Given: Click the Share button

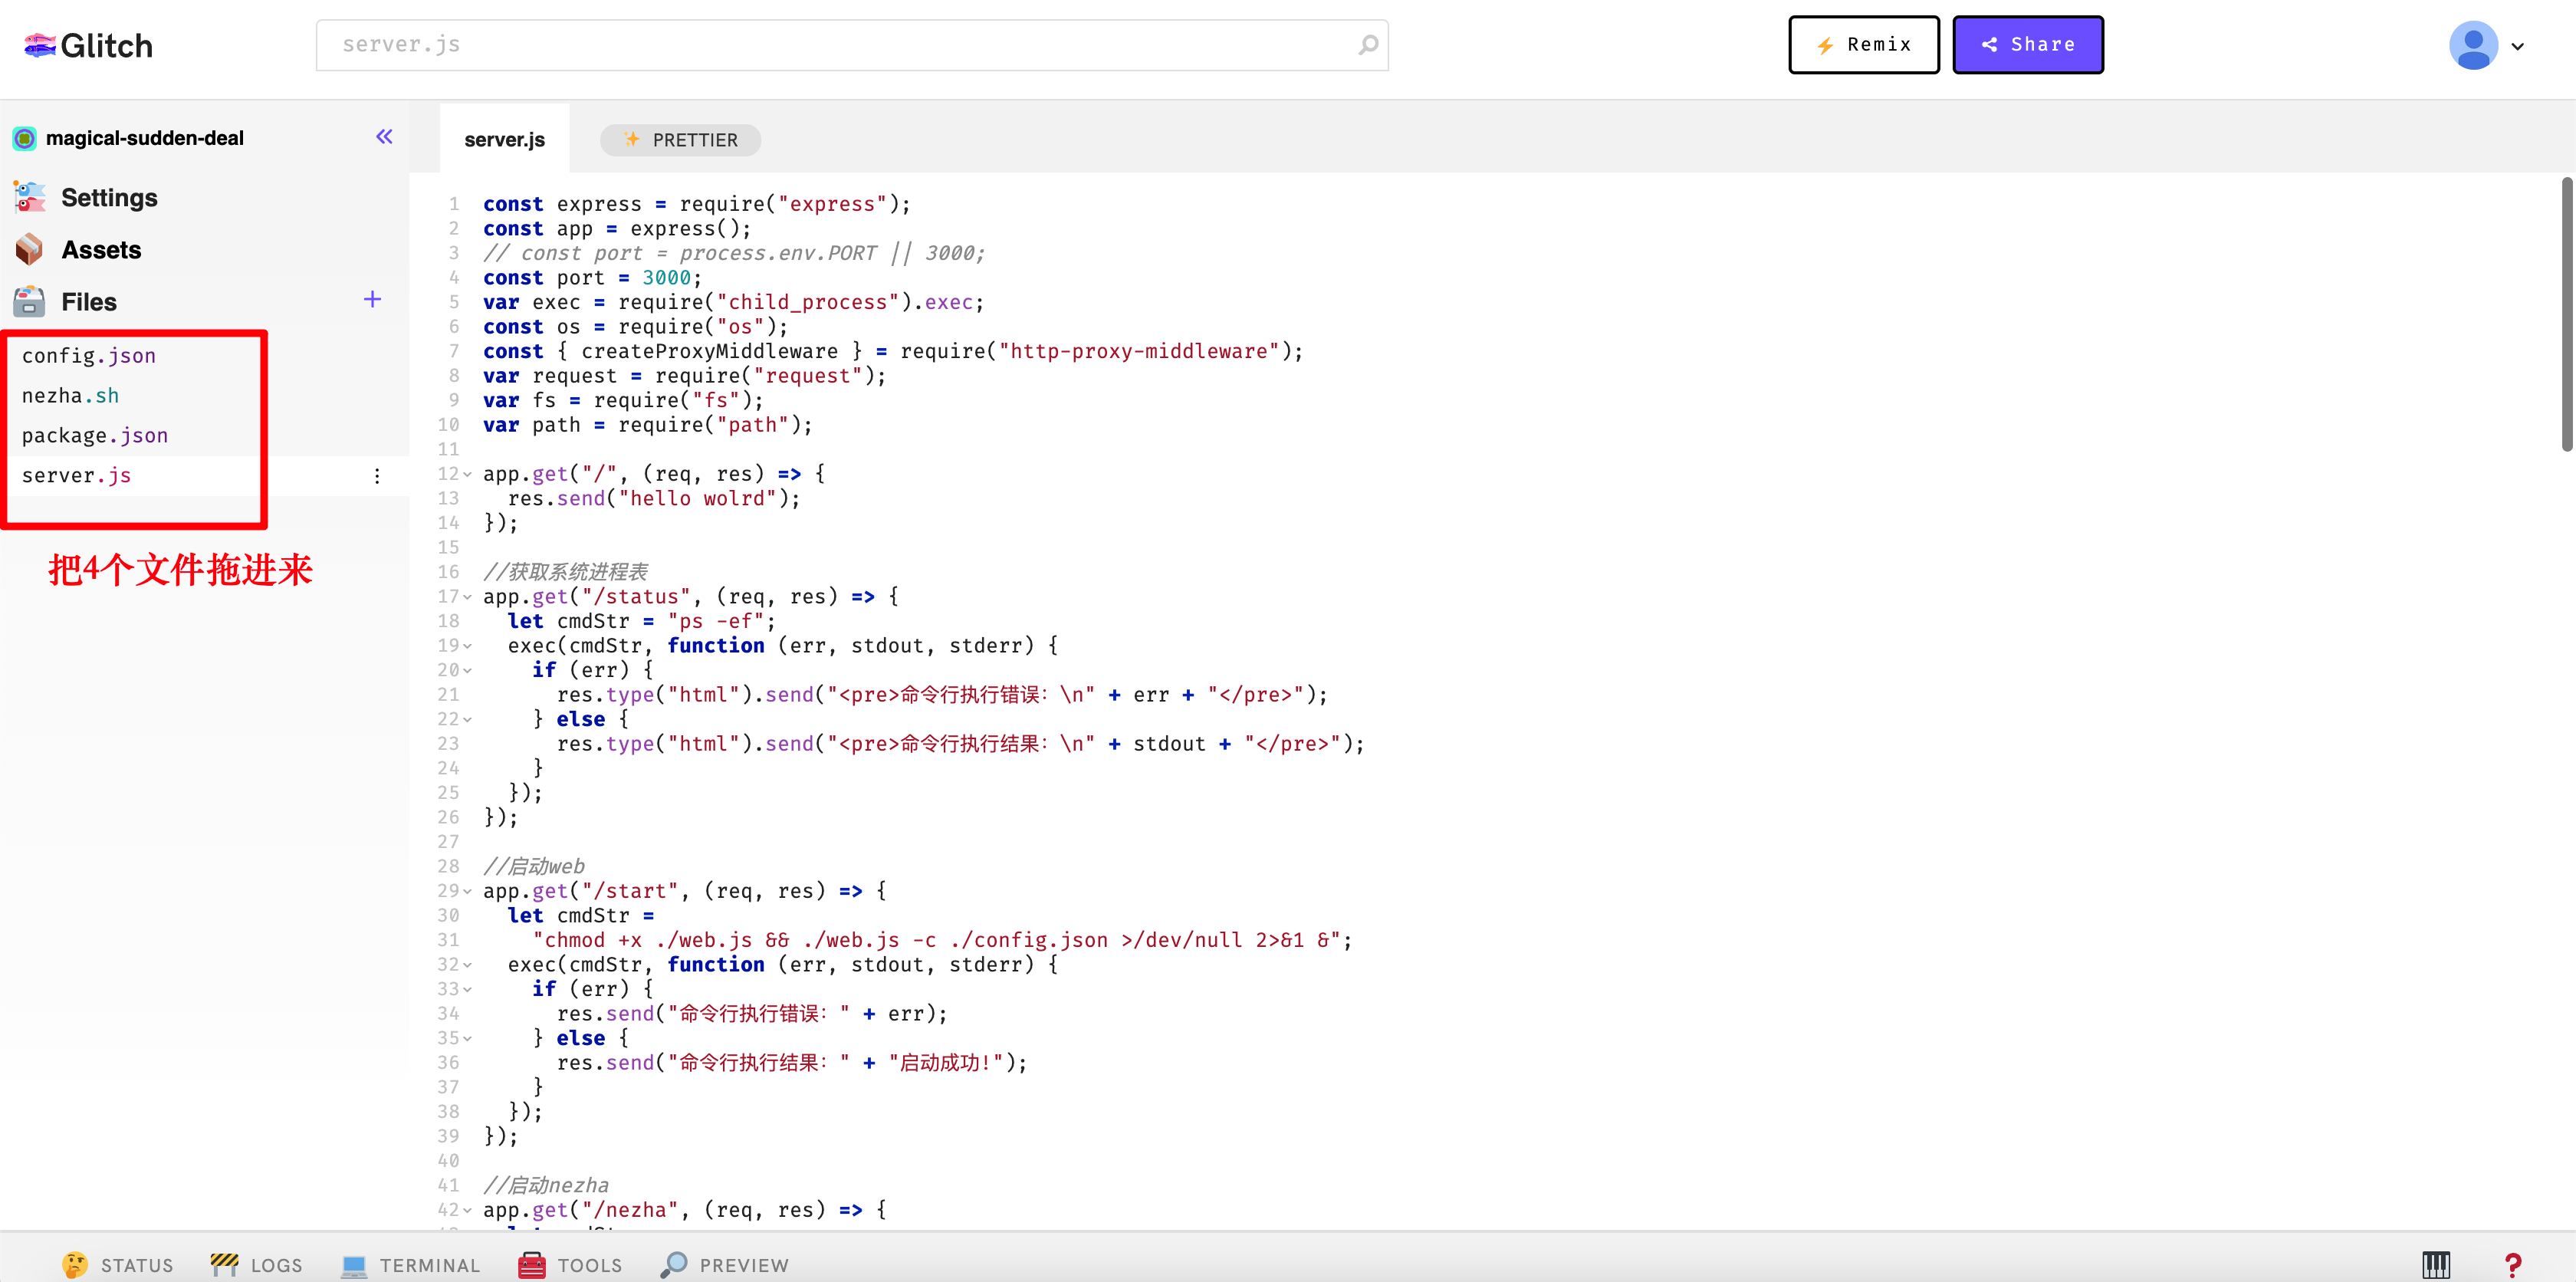Looking at the screenshot, I should [2028, 45].
